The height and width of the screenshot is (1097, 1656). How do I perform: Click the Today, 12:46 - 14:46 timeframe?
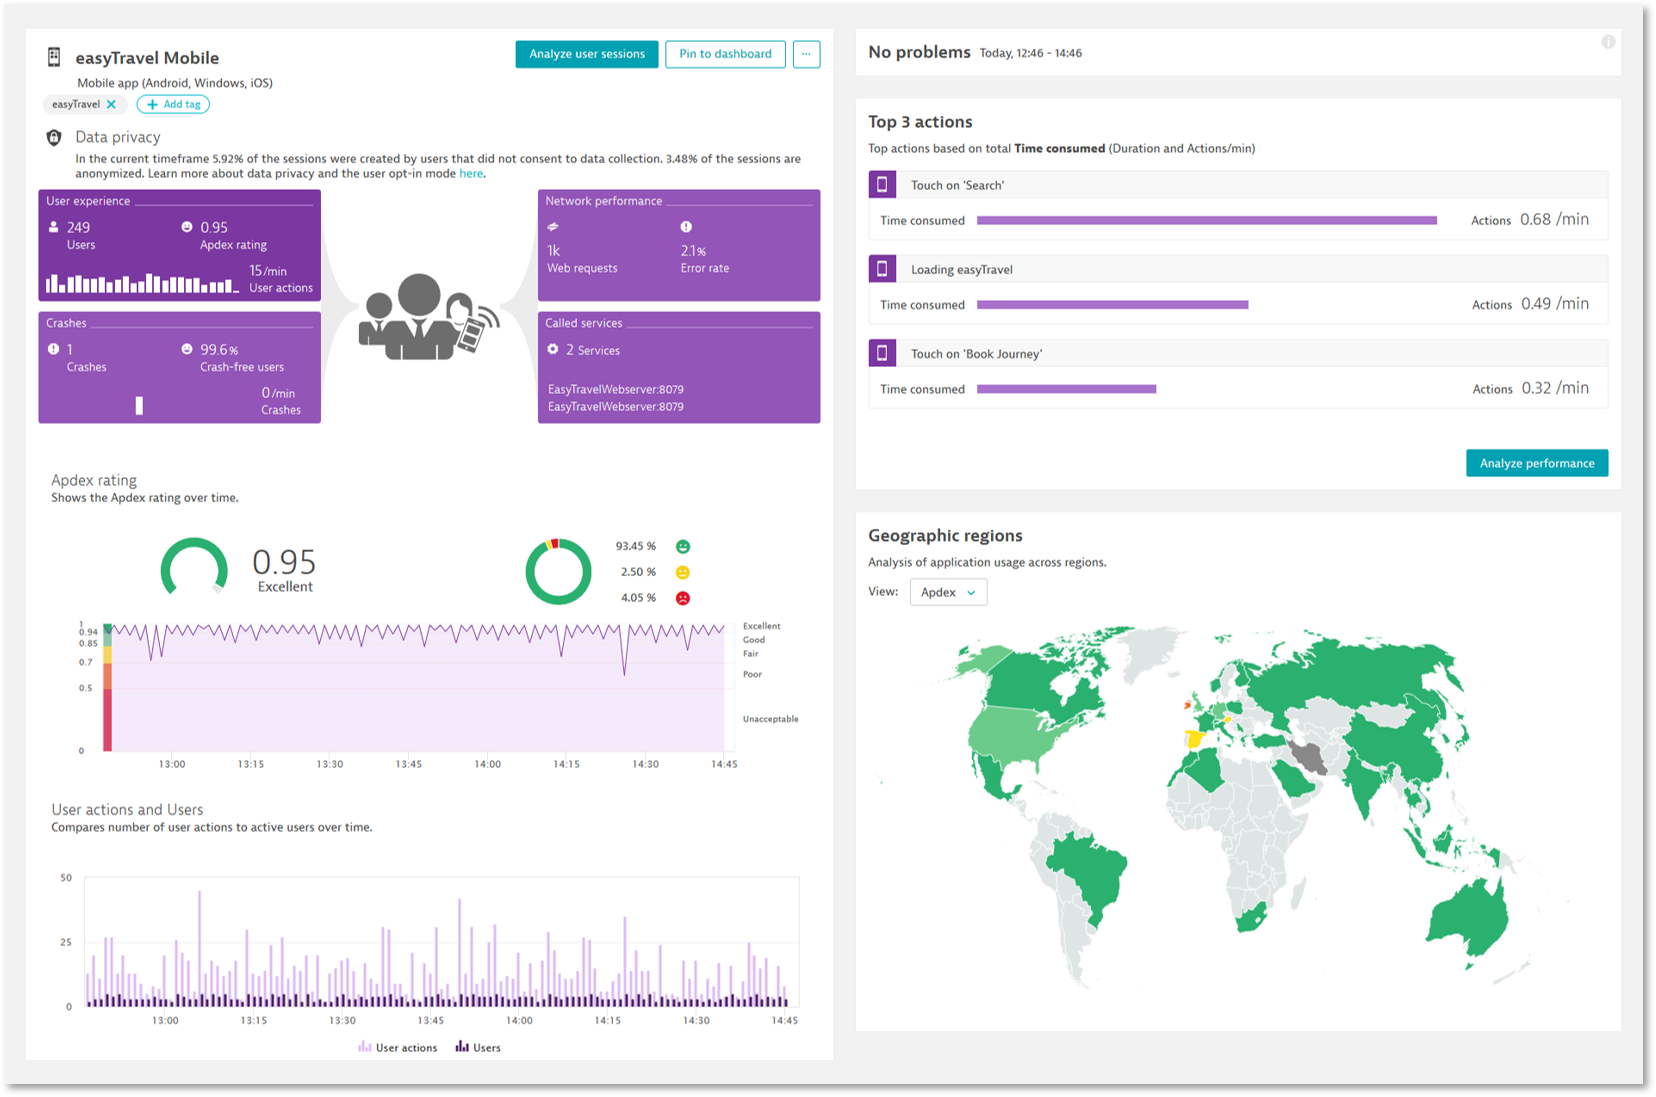coord(1030,53)
